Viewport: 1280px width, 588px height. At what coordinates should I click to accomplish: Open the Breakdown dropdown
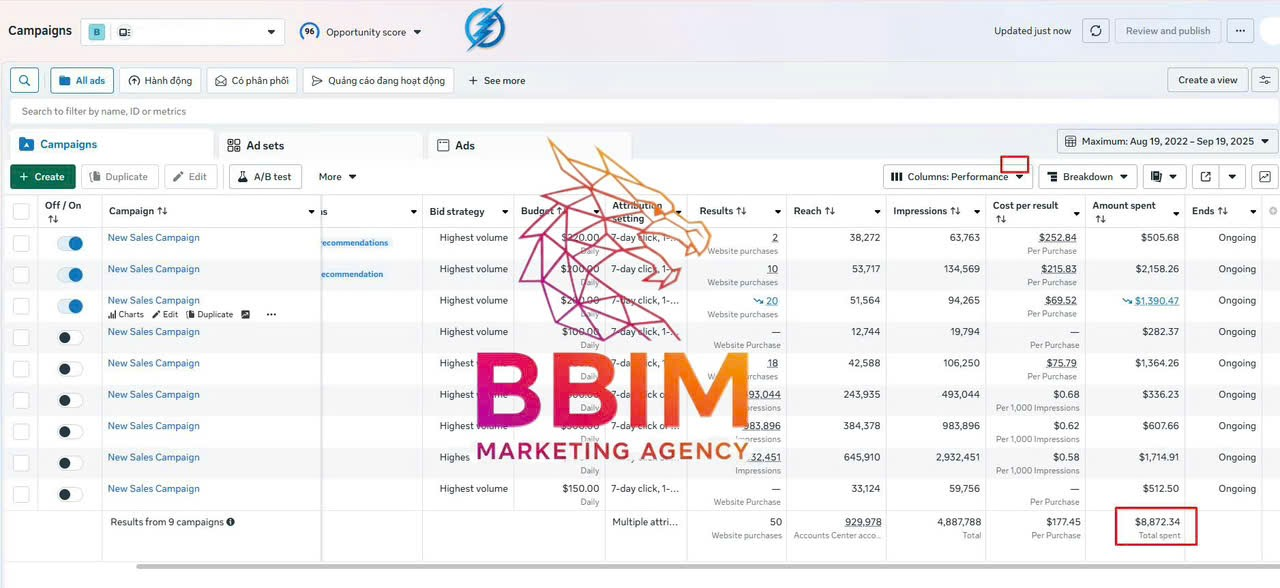[x=1086, y=177]
